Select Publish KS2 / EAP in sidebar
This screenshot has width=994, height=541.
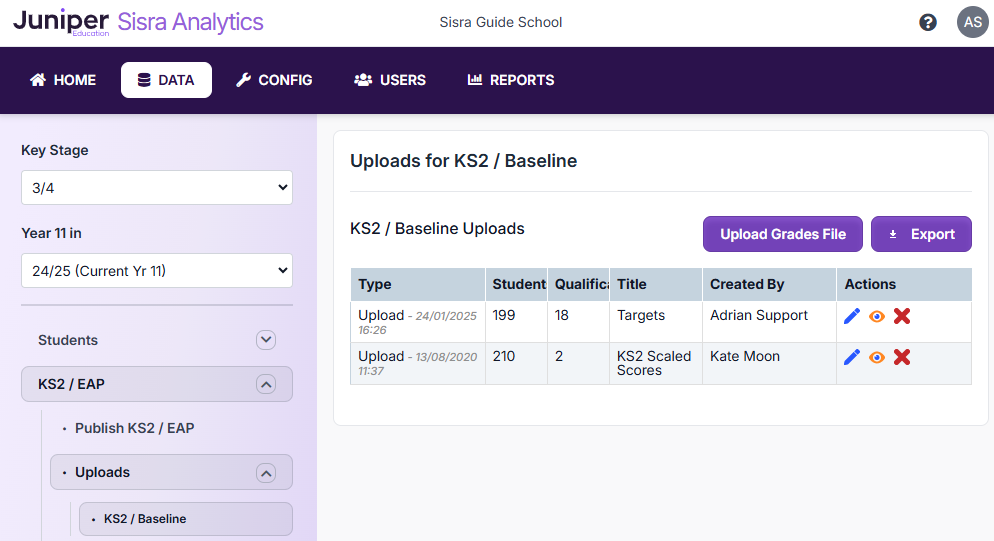(134, 428)
